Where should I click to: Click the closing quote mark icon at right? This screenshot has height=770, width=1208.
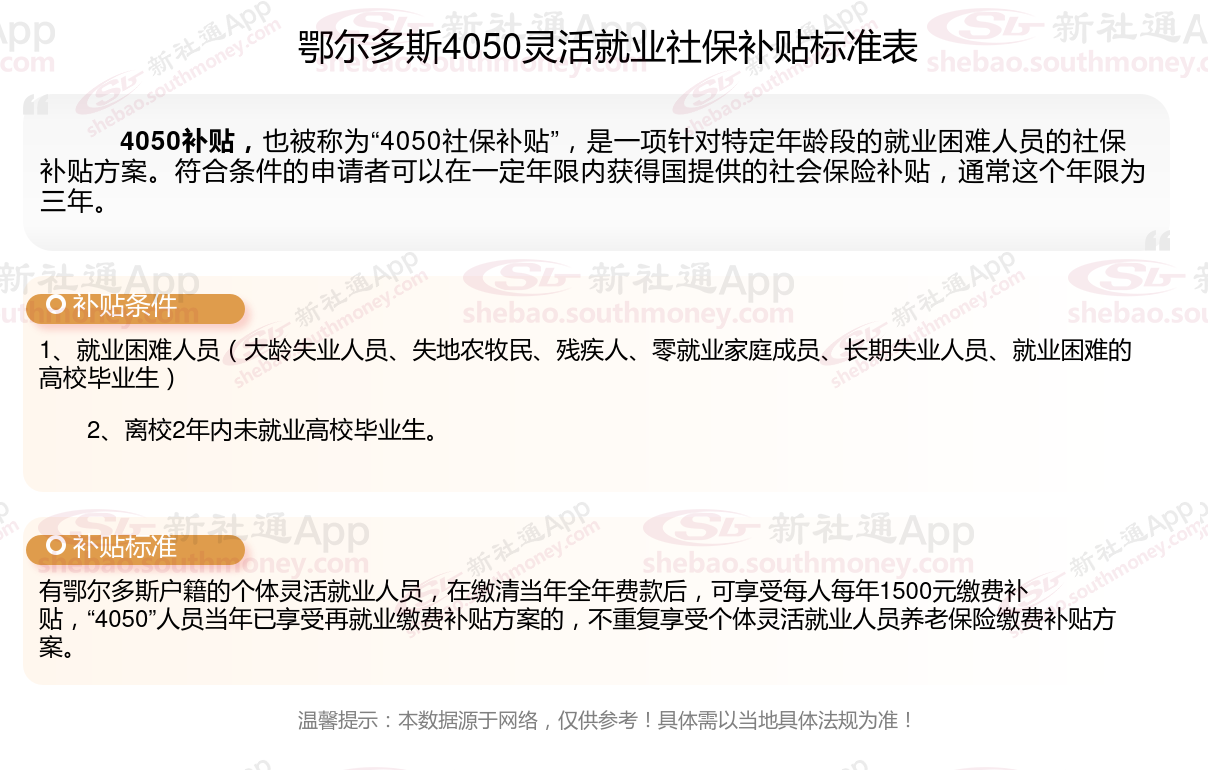coord(1157,240)
